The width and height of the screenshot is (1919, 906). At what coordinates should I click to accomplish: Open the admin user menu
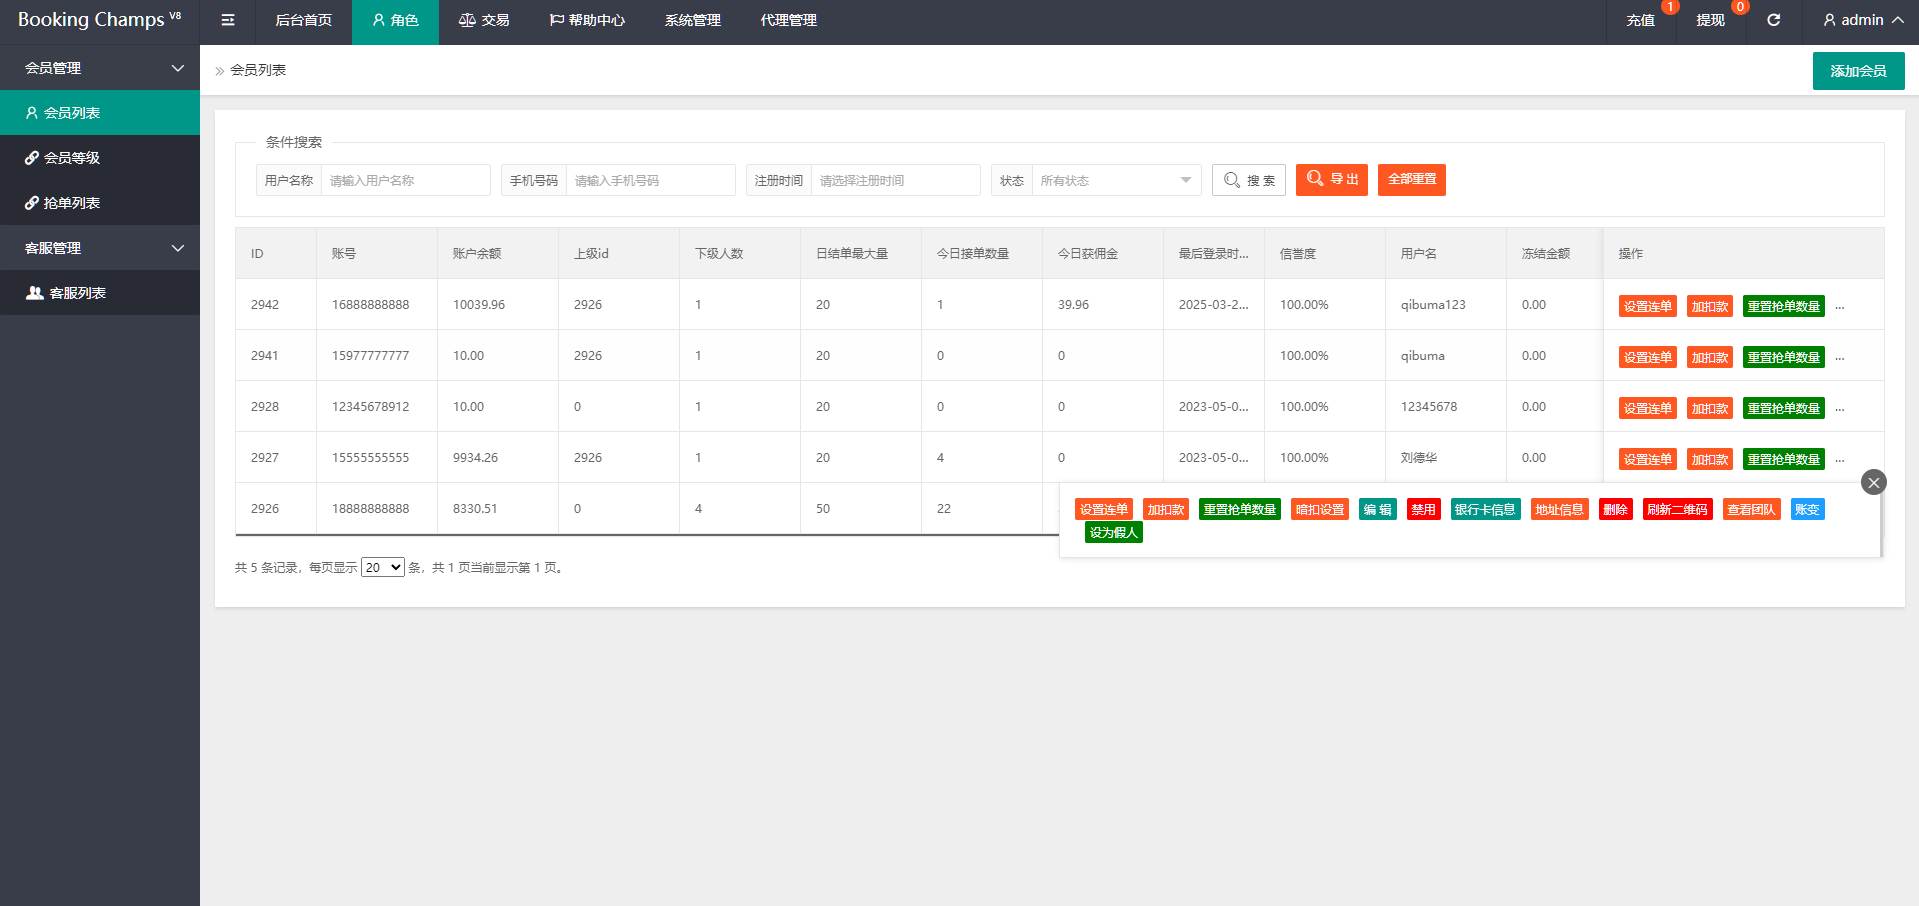(x=1862, y=20)
